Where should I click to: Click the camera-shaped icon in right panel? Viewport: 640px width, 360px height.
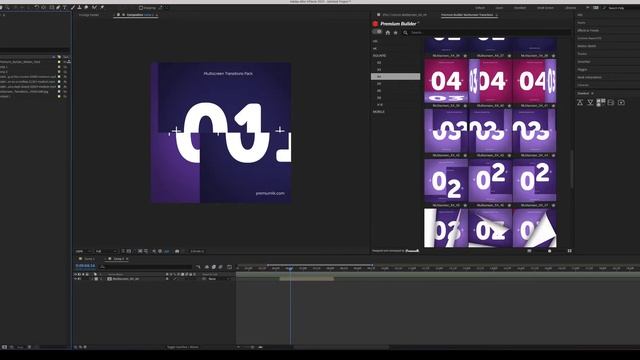621,102
